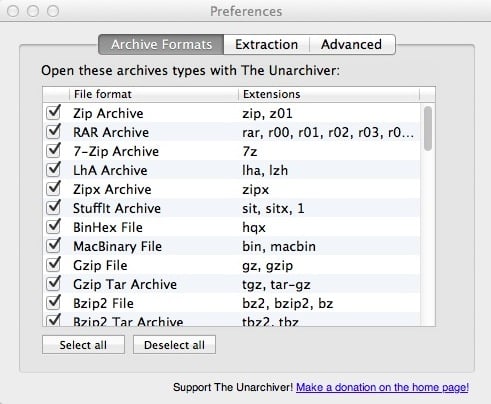
Task: Click the Select all button
Action: point(83,345)
